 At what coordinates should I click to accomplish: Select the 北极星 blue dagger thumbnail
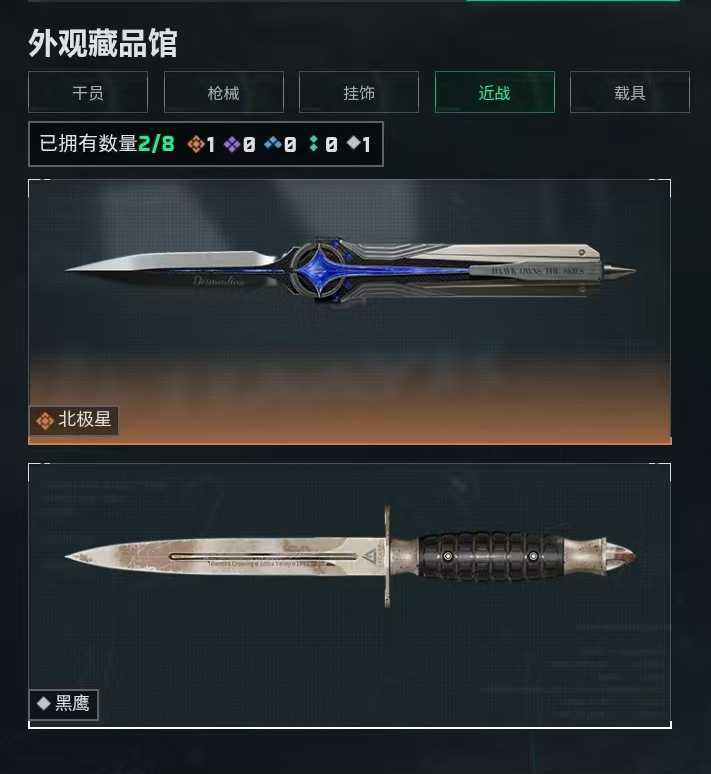click(350, 312)
